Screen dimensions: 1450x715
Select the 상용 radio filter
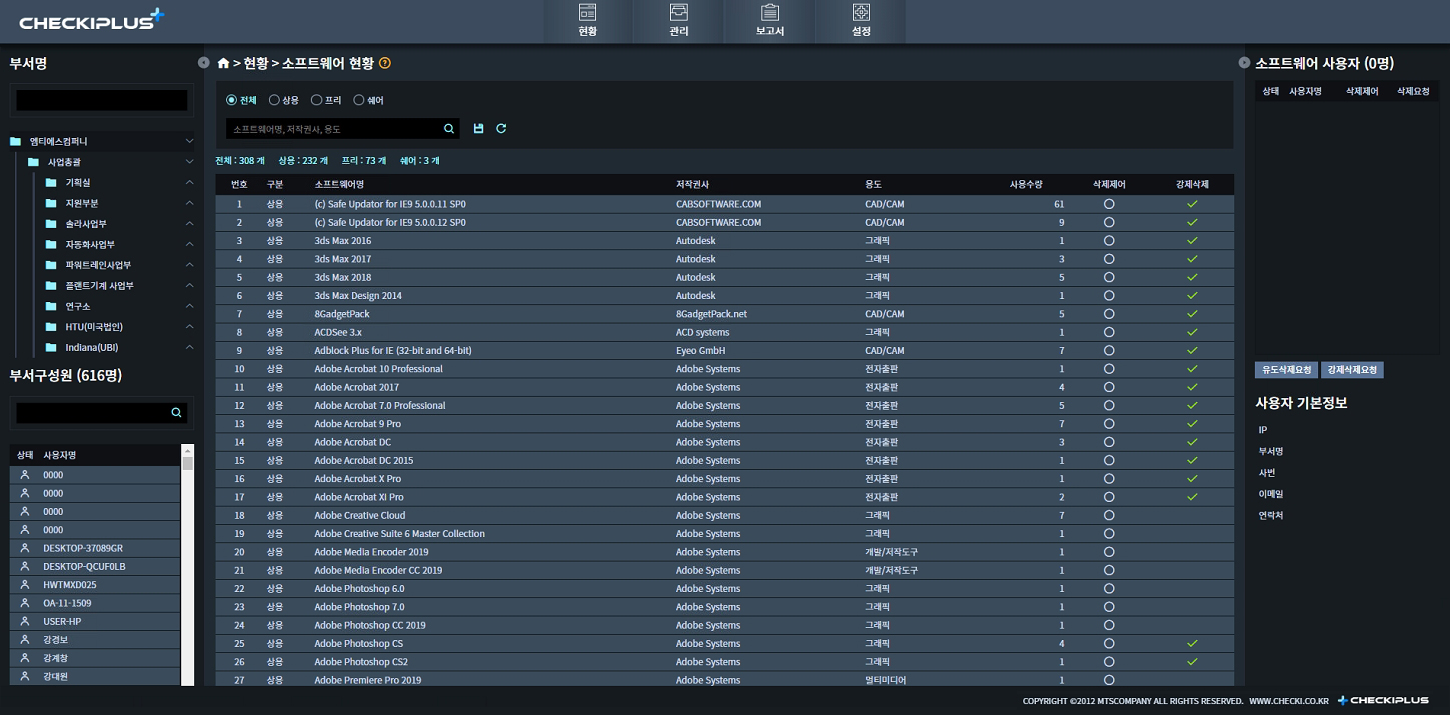(x=274, y=100)
